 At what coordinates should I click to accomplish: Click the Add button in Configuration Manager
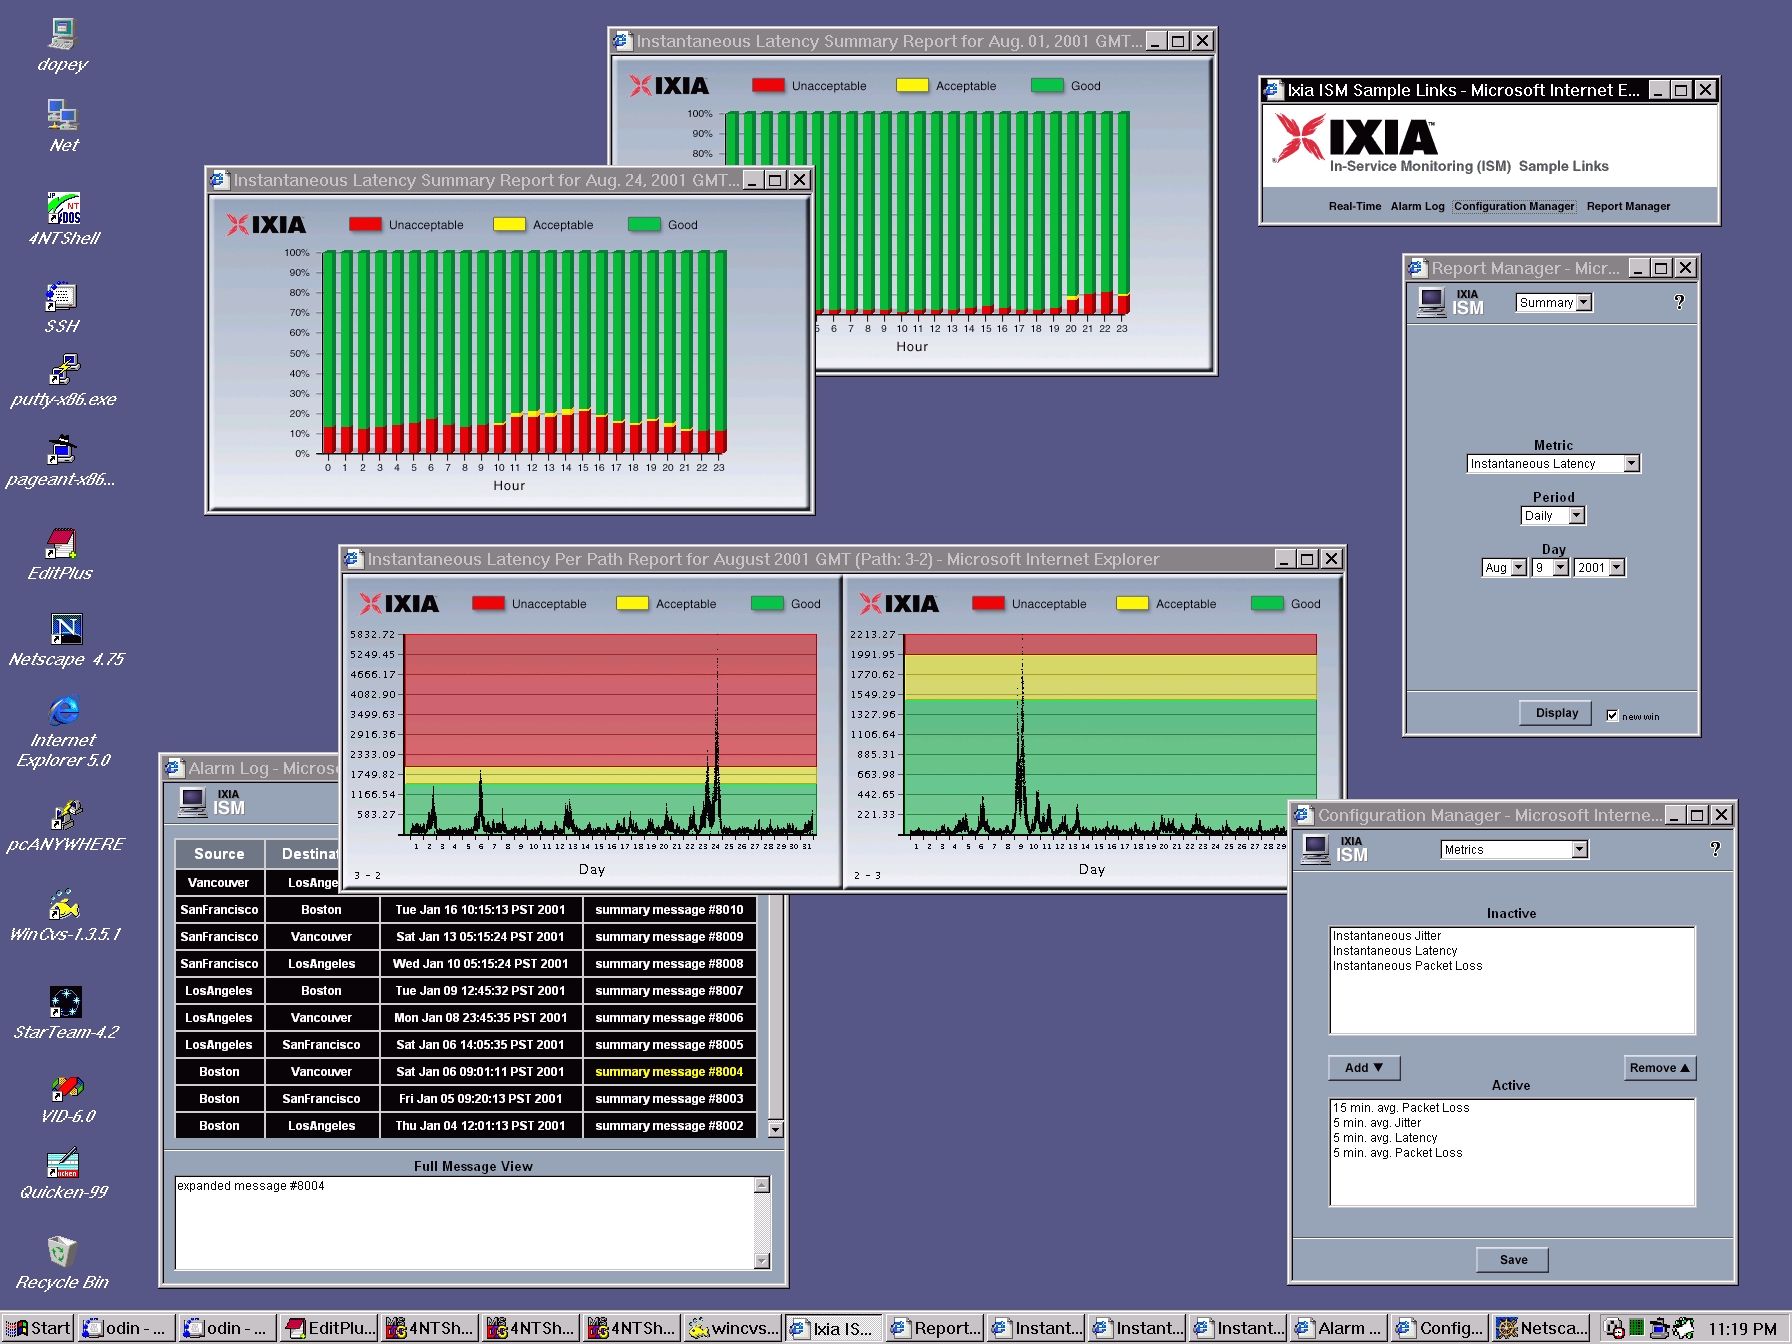1364,1068
